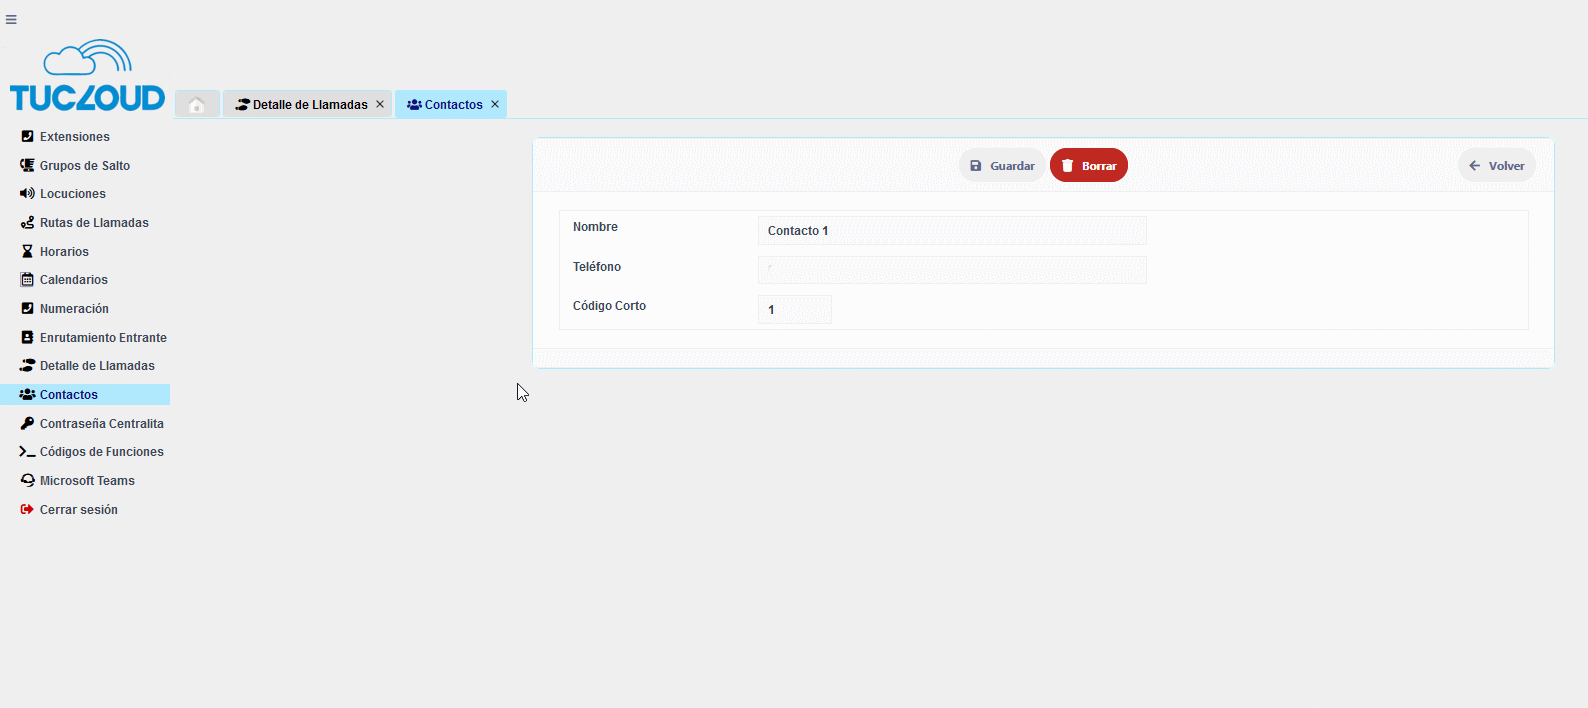Image resolution: width=1588 pixels, height=708 pixels.
Task: Close the Detalle de Llamadas tab
Action: (380, 104)
